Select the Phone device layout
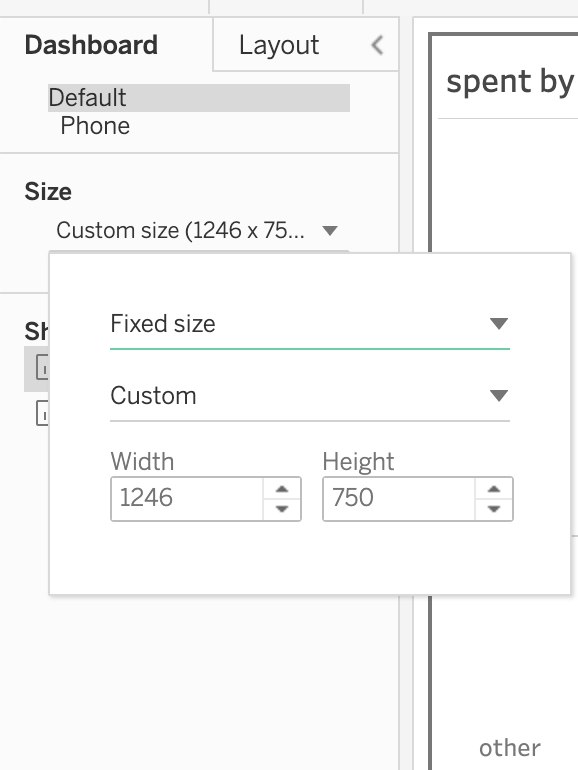This screenshot has width=578, height=770. point(95,126)
